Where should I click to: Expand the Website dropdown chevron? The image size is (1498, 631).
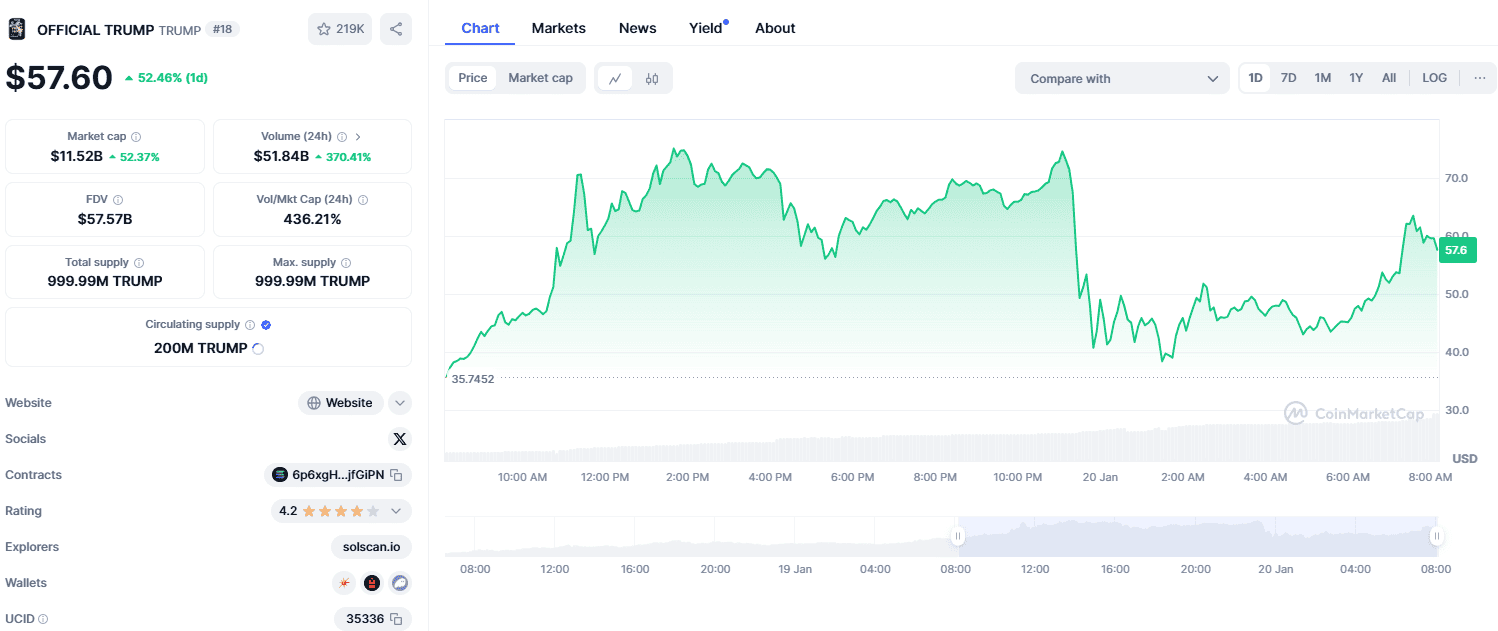click(x=399, y=402)
